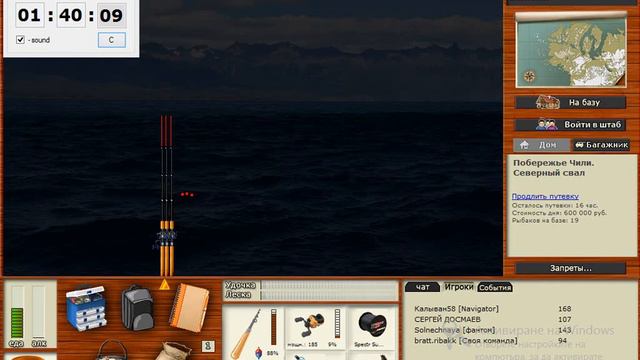Open the Chile coast map thumbnail
Image resolution: width=640 pixels, height=360 pixels.
coord(571,50)
